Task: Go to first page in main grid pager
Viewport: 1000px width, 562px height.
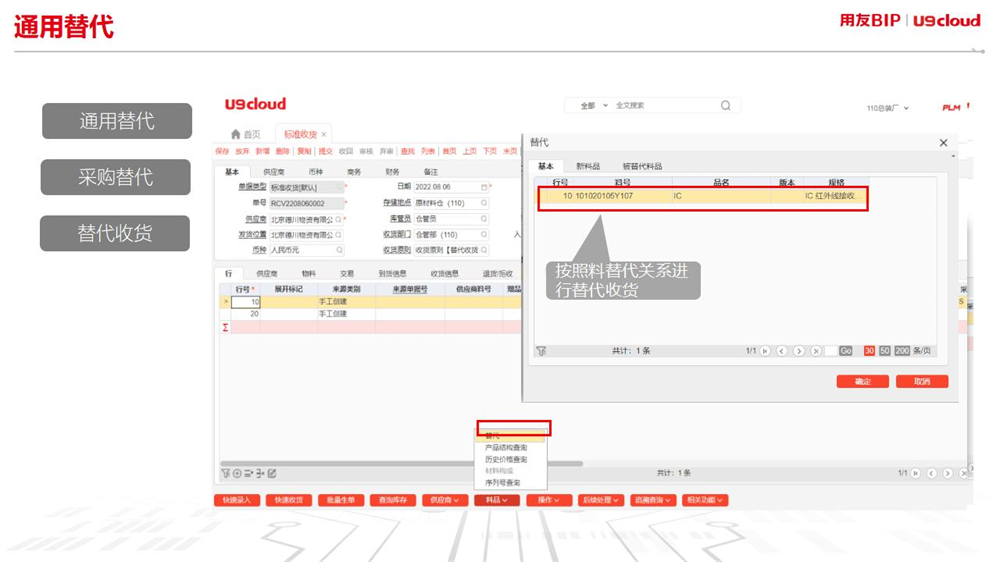Action: click(x=916, y=473)
